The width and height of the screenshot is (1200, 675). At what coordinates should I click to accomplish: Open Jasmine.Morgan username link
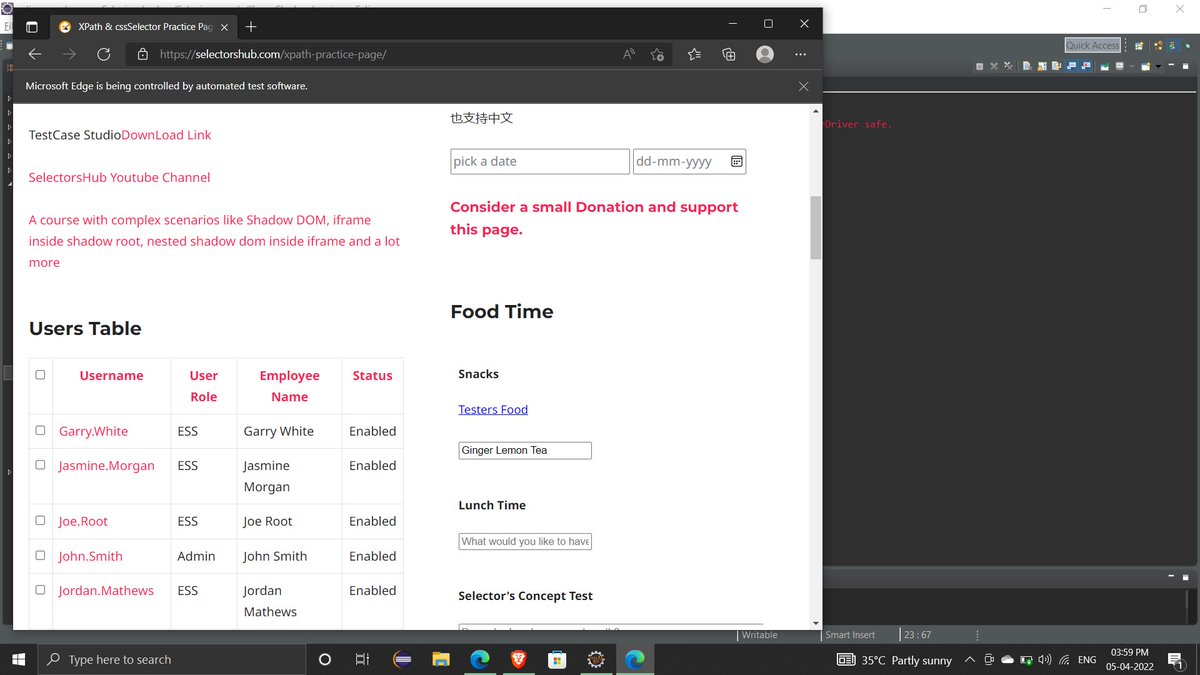106,466
